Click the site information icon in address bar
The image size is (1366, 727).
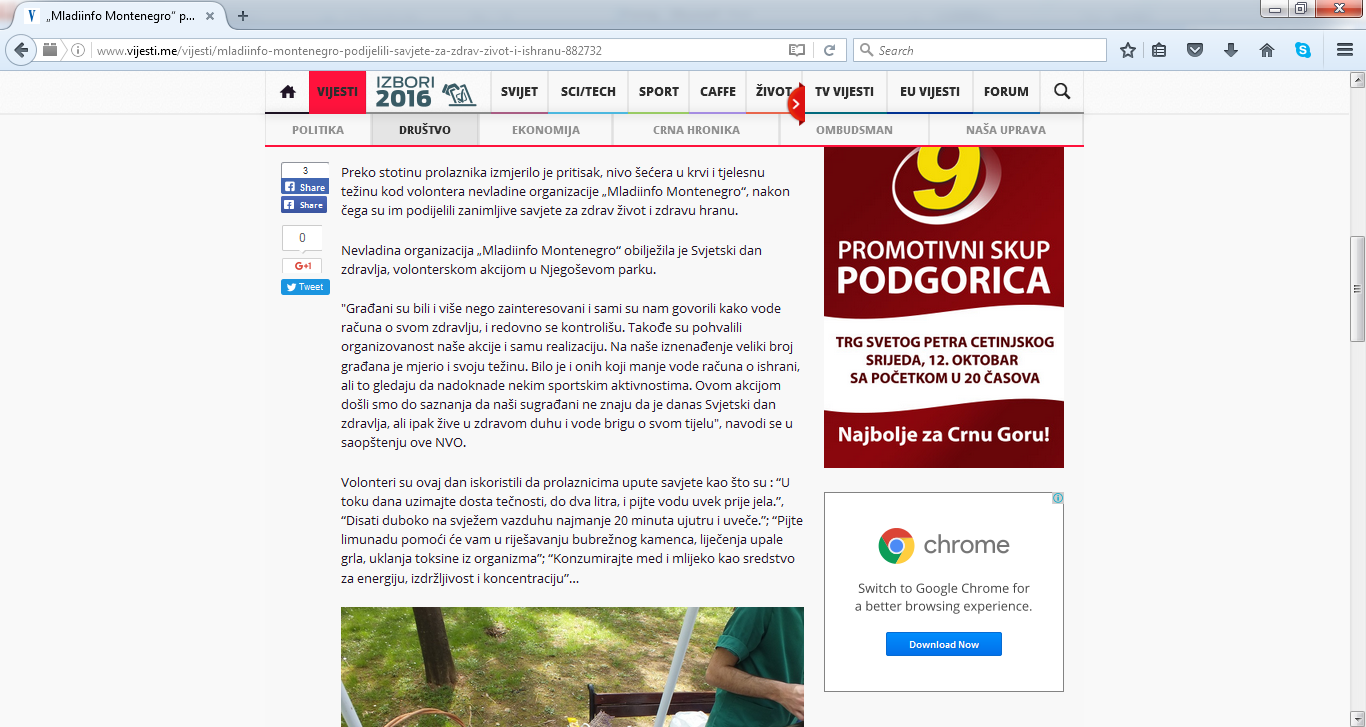78,50
